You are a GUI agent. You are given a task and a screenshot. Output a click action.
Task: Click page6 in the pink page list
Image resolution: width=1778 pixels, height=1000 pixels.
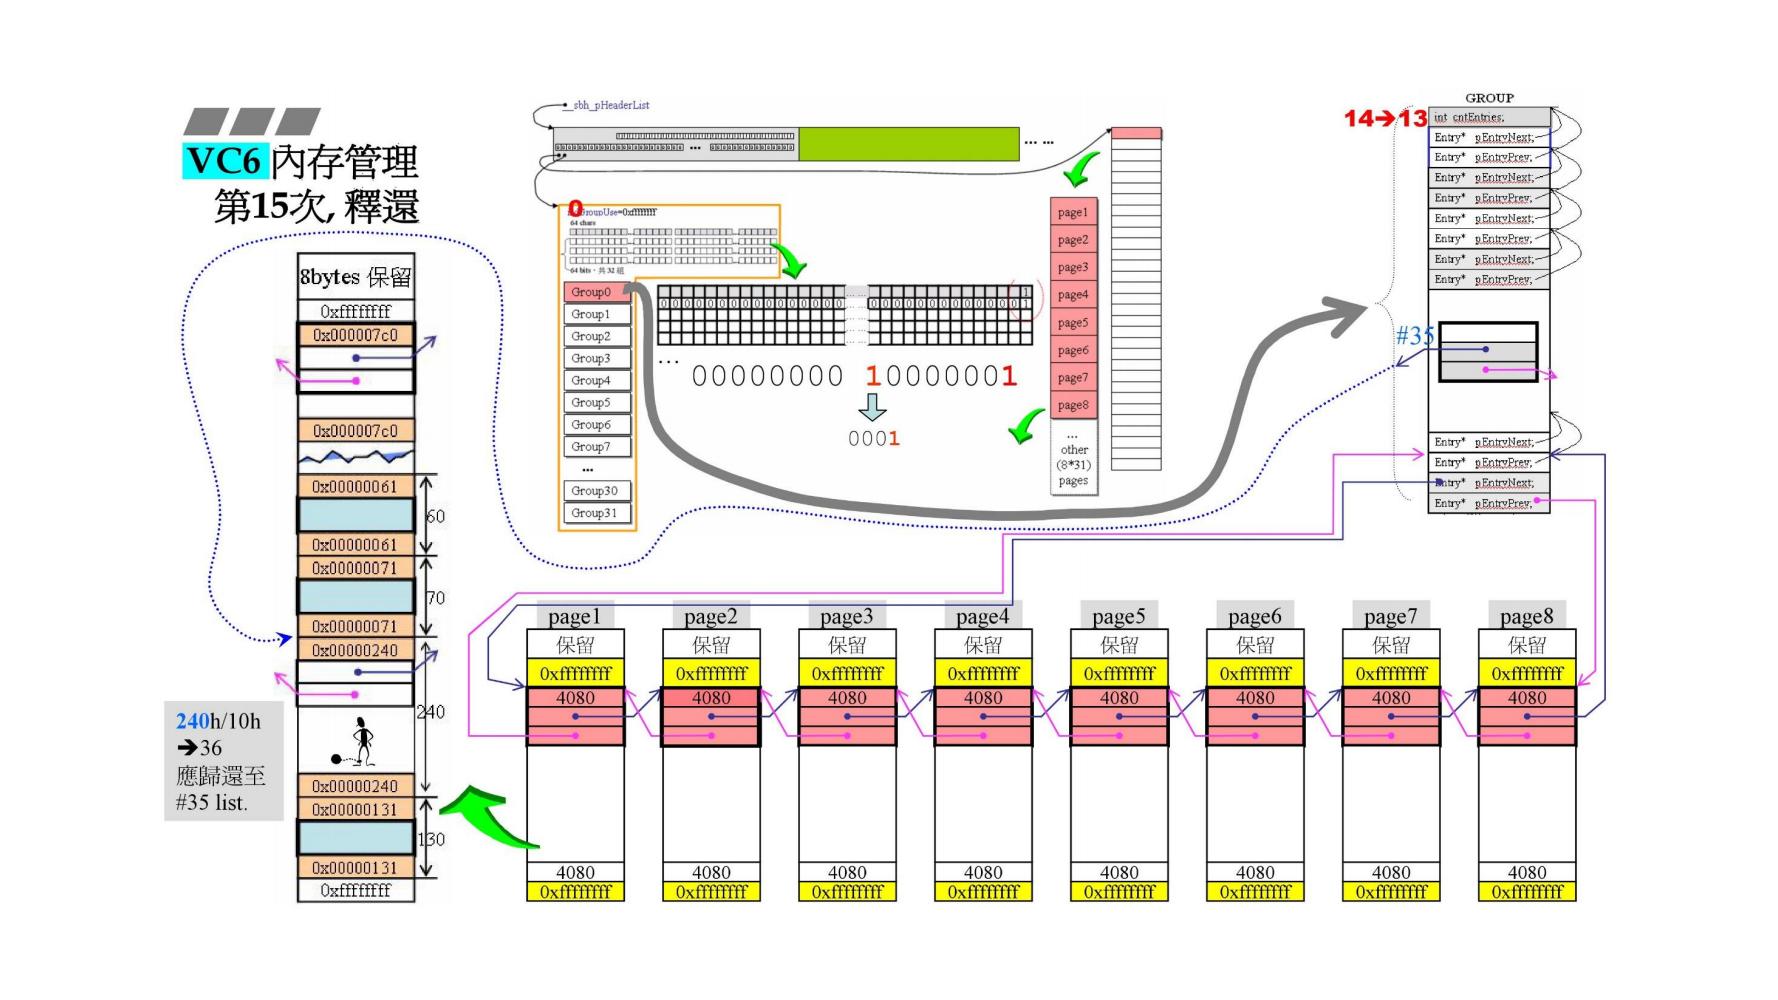click(1073, 350)
